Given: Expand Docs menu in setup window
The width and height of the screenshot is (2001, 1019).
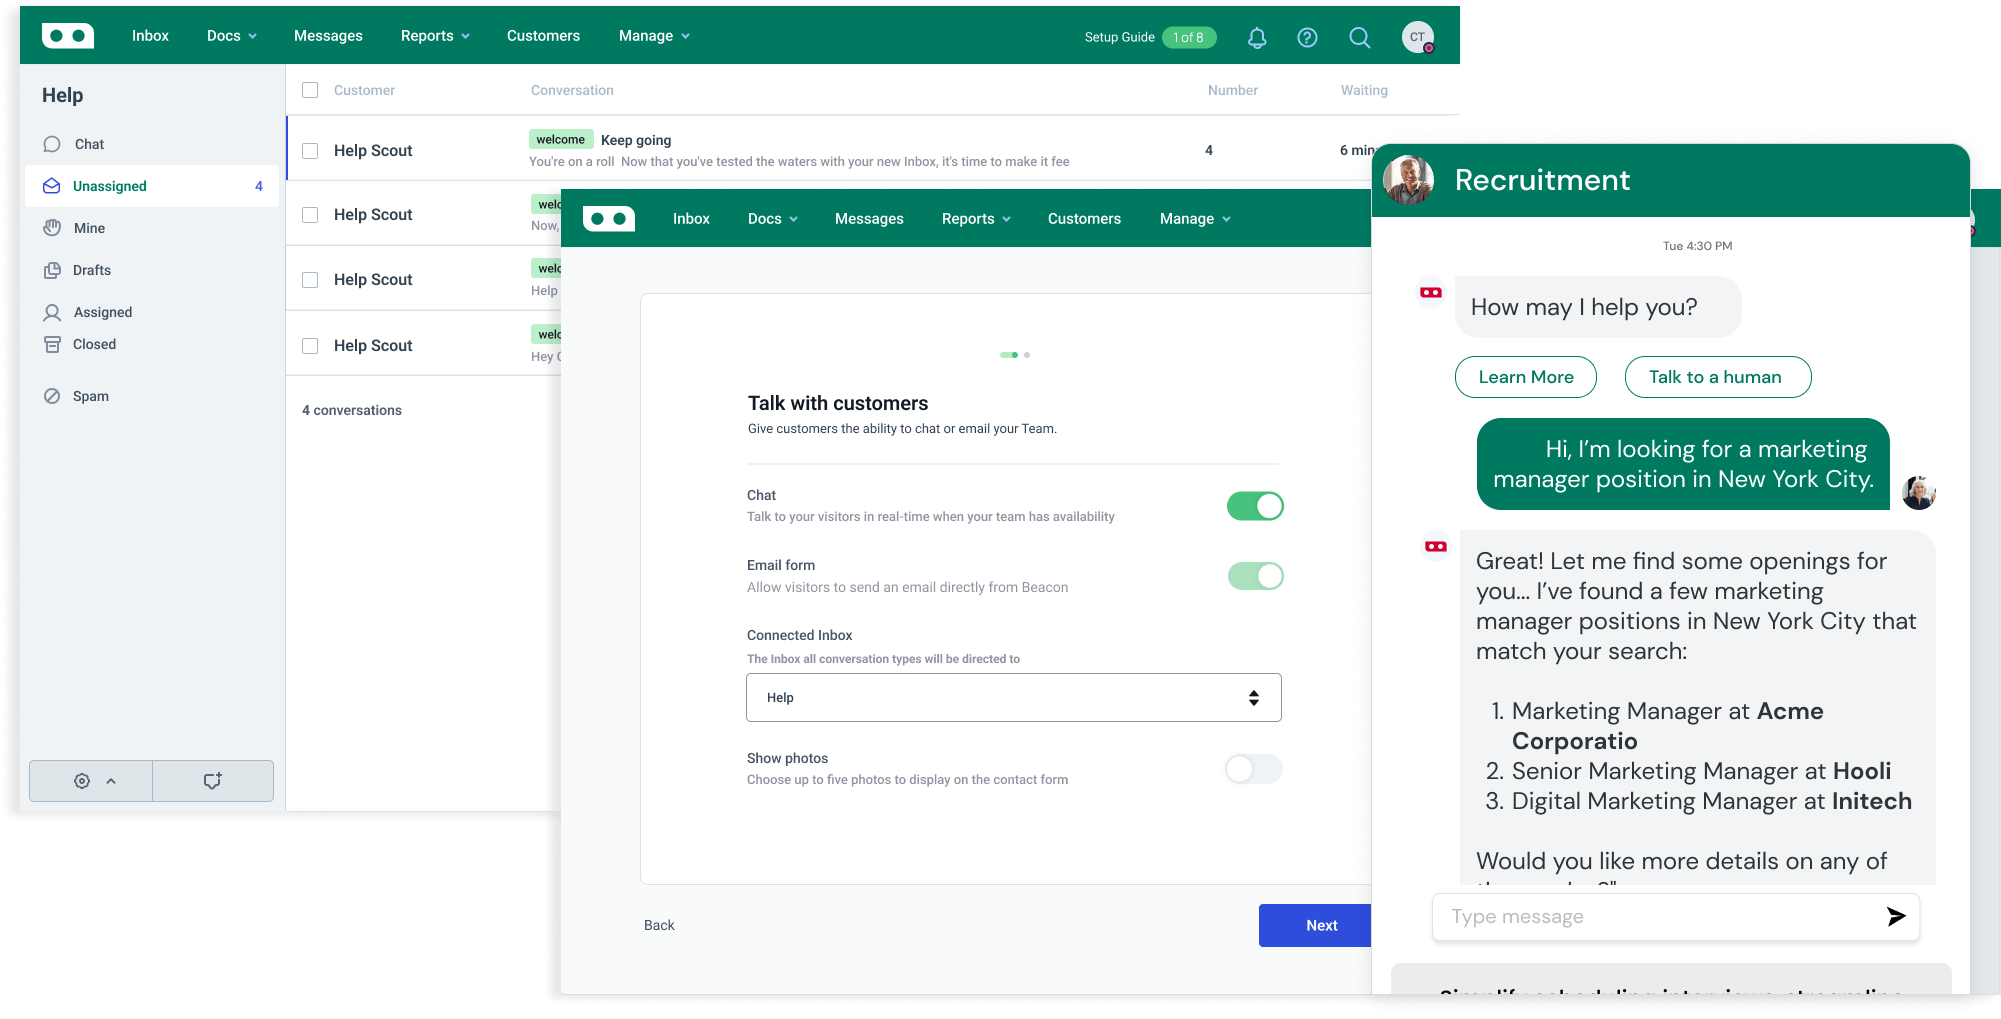Looking at the screenshot, I should 773,219.
